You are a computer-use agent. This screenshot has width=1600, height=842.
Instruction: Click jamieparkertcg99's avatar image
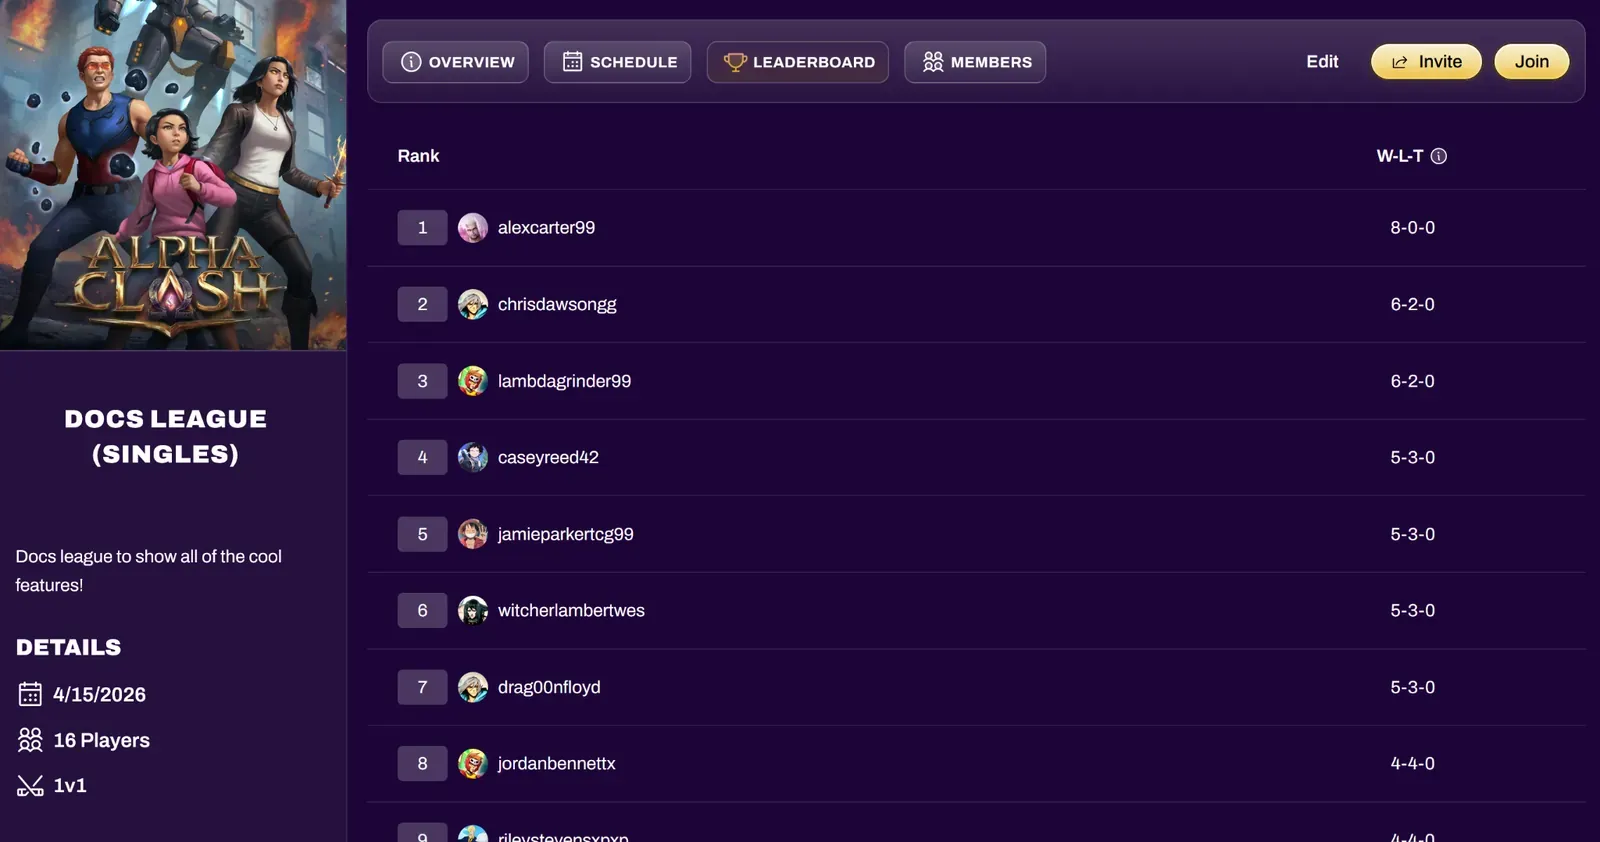[x=473, y=533]
